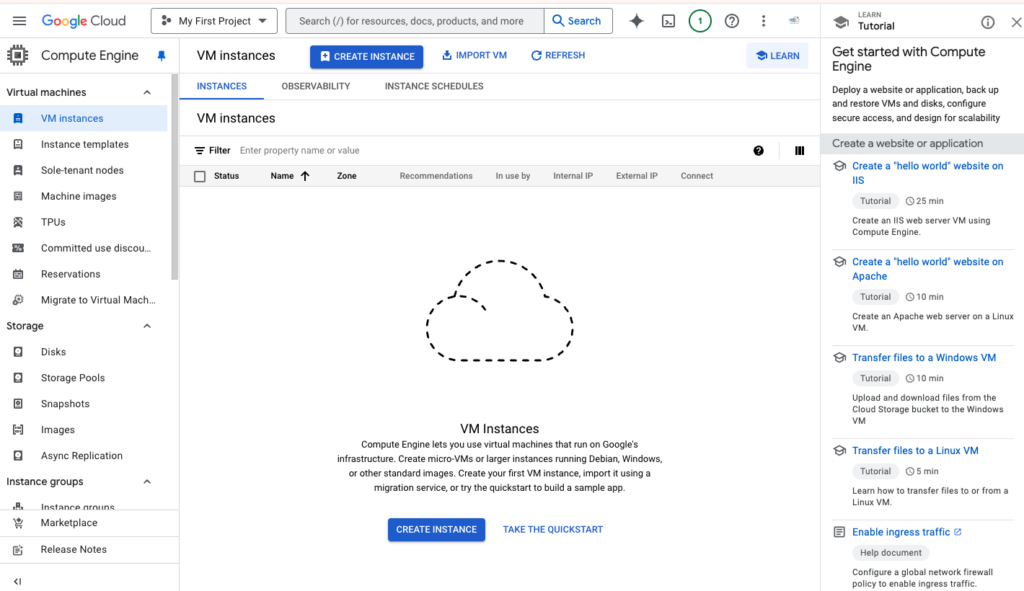The image size is (1024, 591).
Task: Click the Refresh button
Action: pos(558,56)
